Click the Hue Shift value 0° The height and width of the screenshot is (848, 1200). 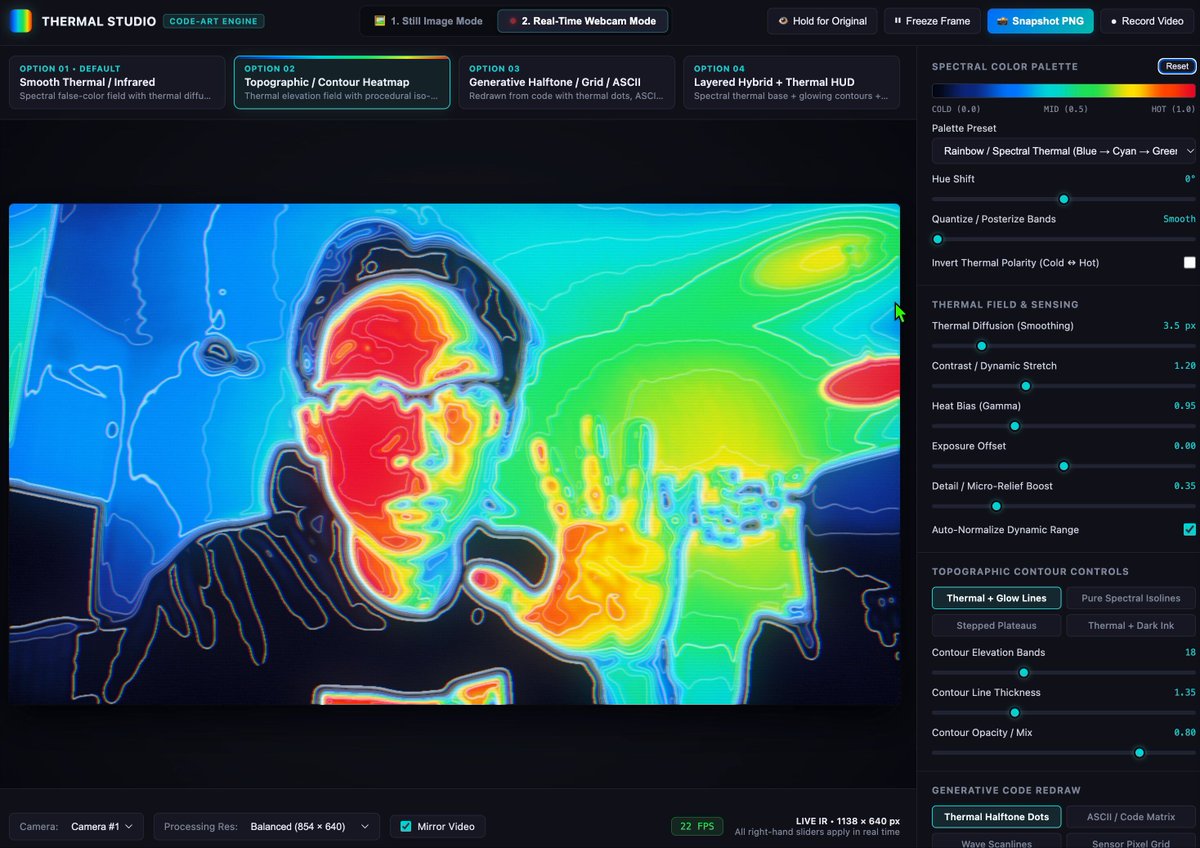tap(1190, 179)
